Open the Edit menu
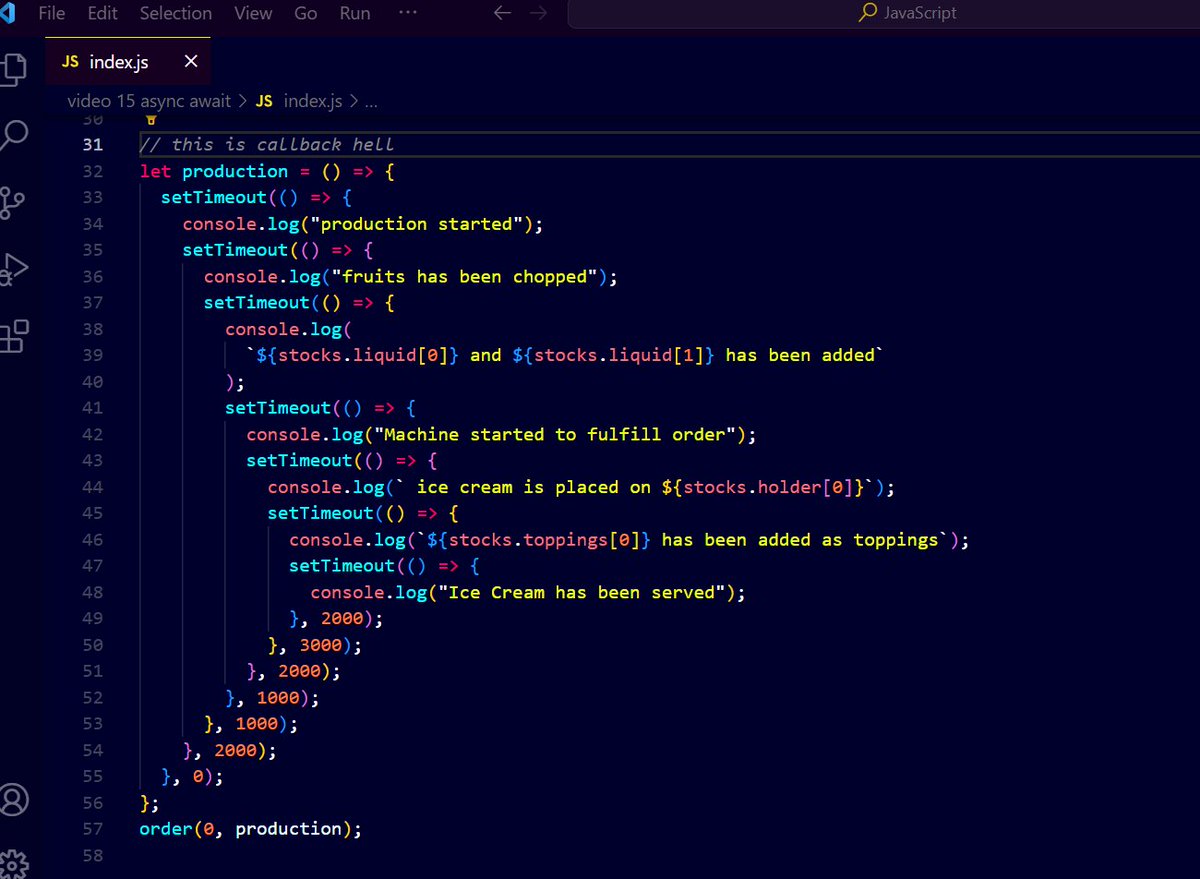1200x879 pixels. [x=102, y=13]
